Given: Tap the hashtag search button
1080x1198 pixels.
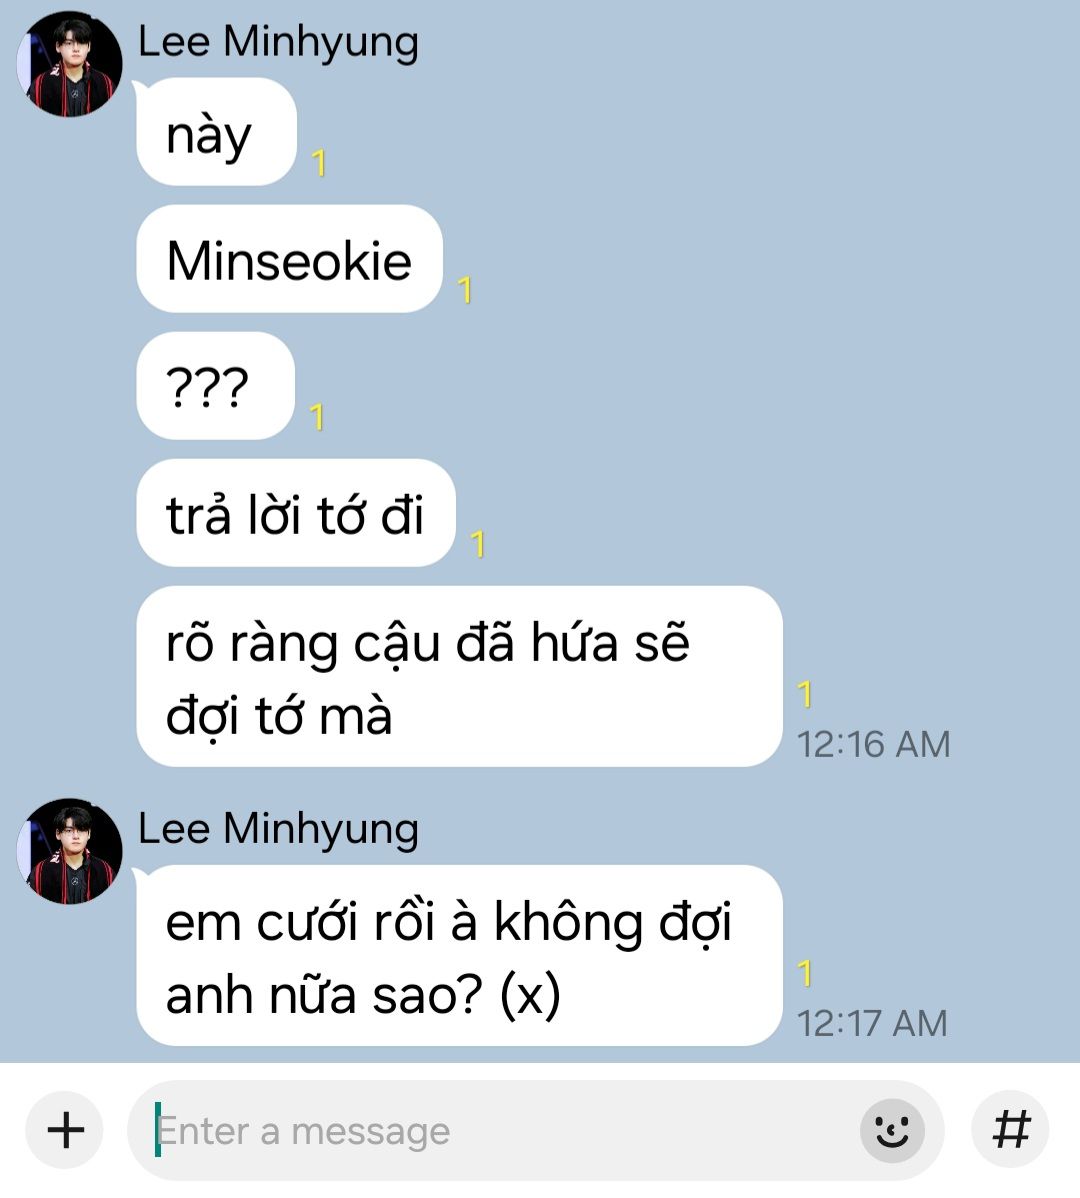Looking at the screenshot, I should [x=1010, y=1129].
